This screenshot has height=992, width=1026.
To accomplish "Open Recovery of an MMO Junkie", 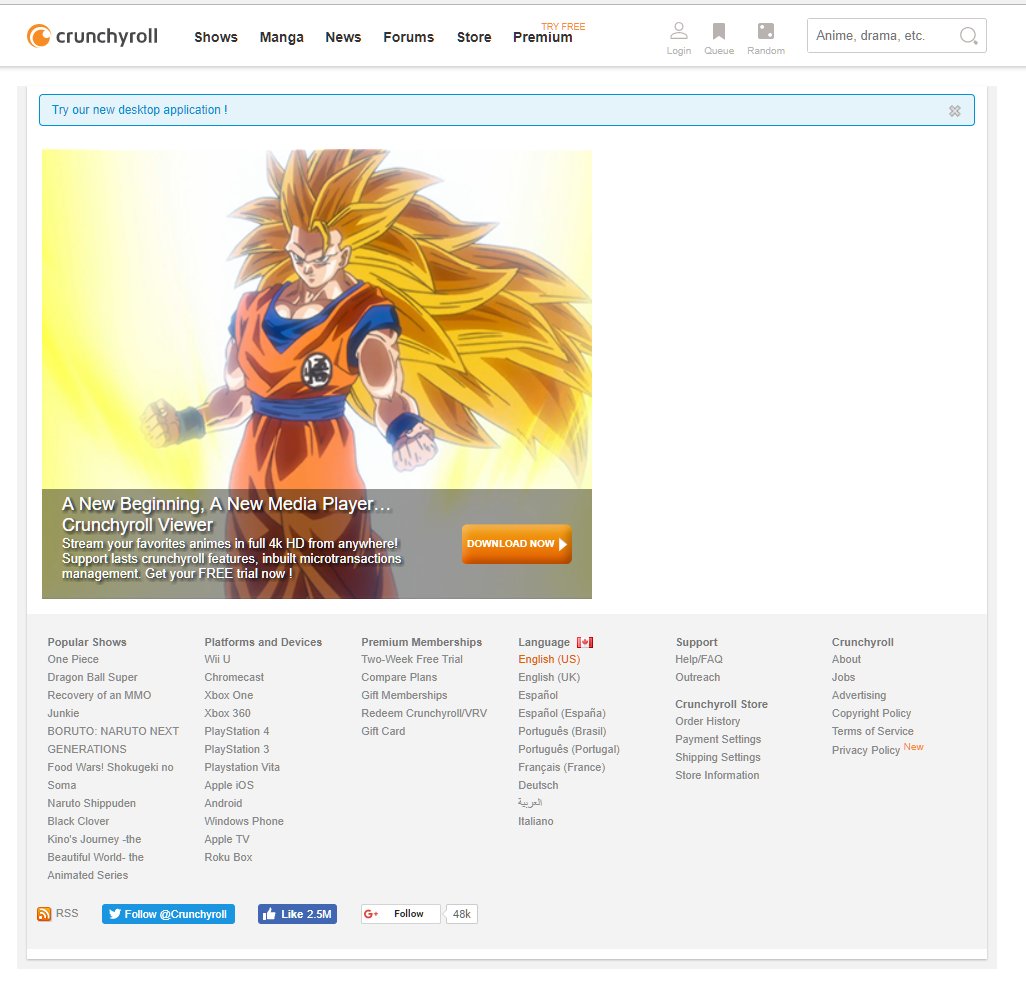I will point(99,704).
